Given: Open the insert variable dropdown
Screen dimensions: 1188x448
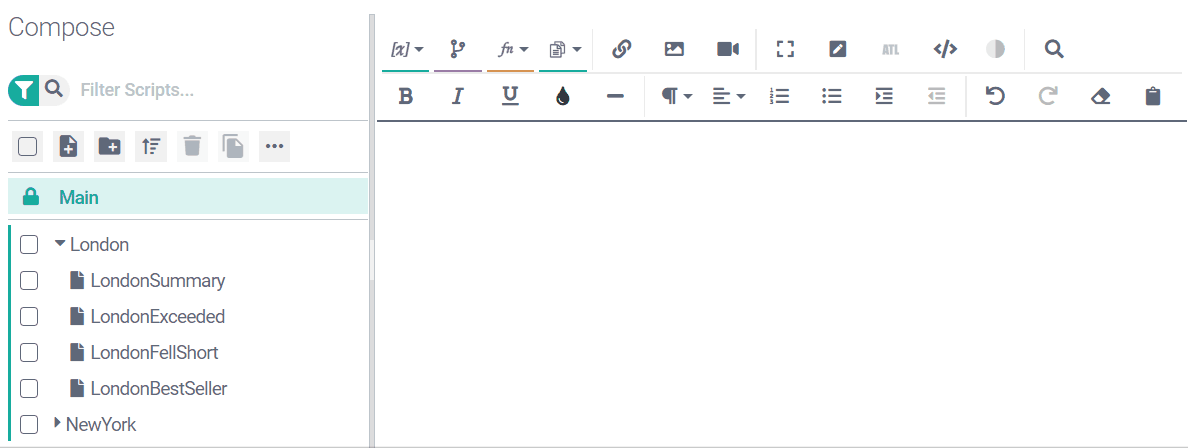Looking at the screenshot, I should click(407, 50).
